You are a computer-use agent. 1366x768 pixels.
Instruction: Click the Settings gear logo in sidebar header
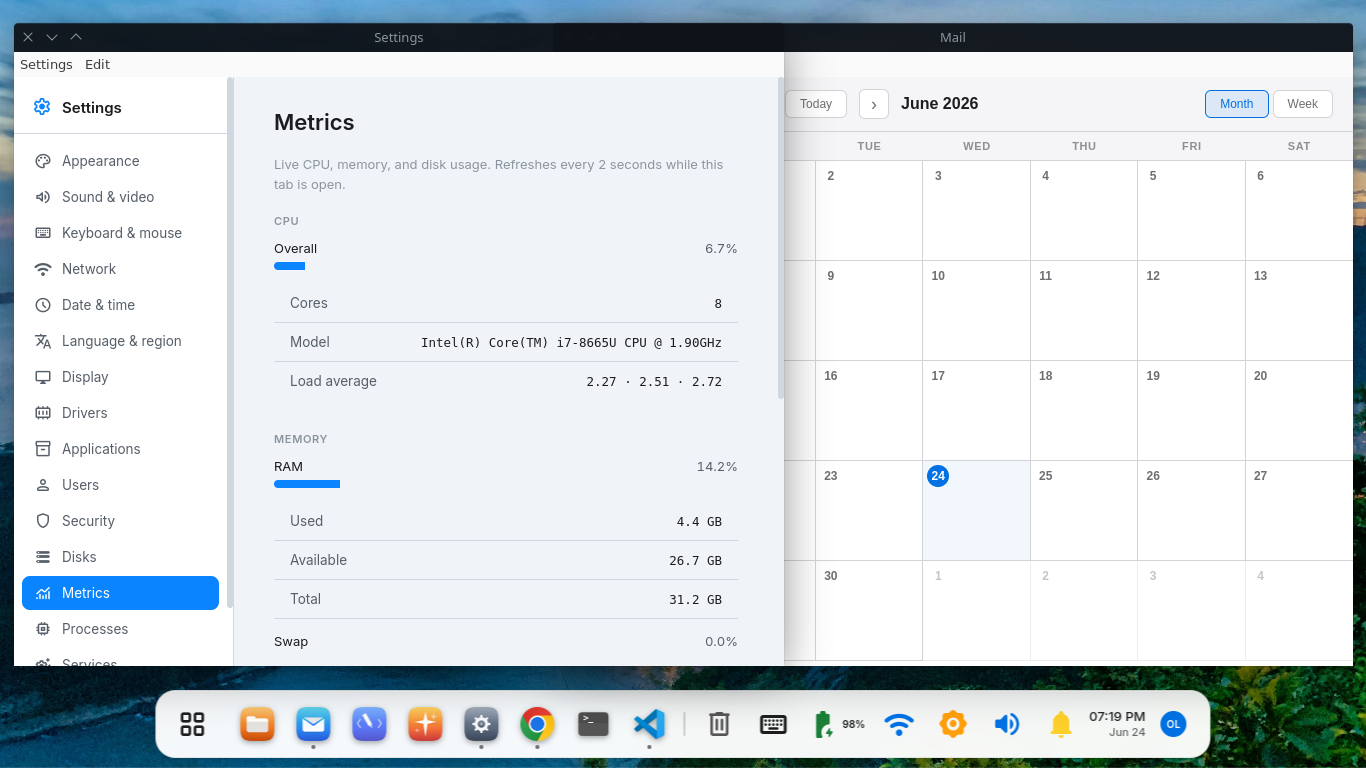[x=42, y=107]
